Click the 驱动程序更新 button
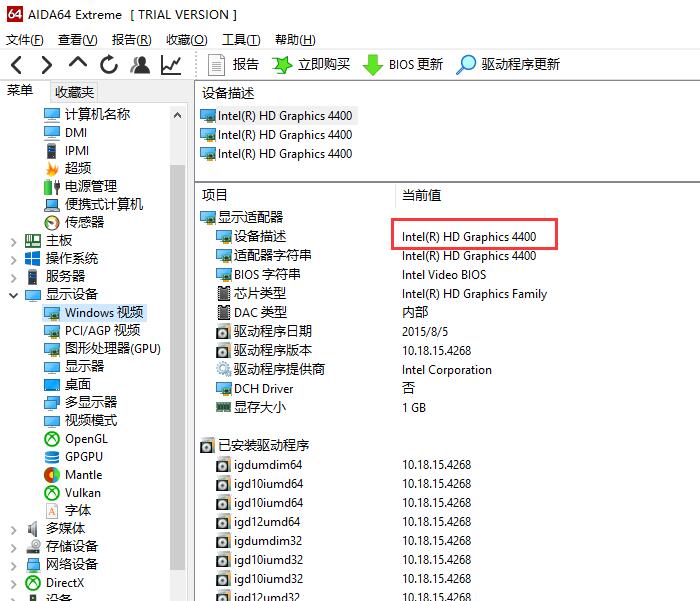The width and height of the screenshot is (700, 601). click(508, 65)
